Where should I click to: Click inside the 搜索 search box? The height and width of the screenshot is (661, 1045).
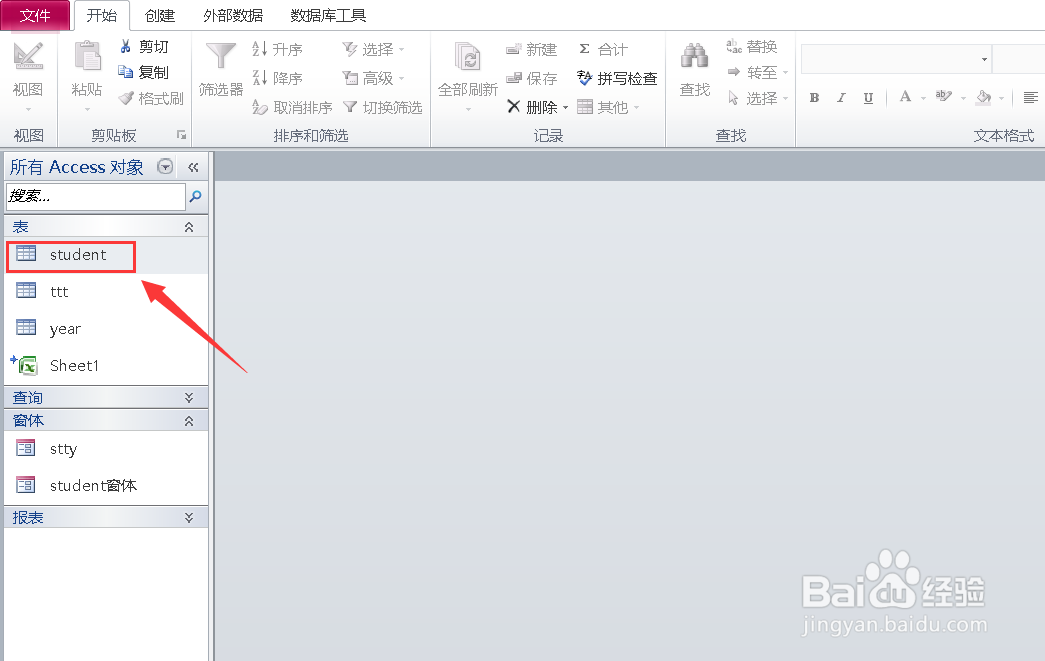click(x=95, y=196)
